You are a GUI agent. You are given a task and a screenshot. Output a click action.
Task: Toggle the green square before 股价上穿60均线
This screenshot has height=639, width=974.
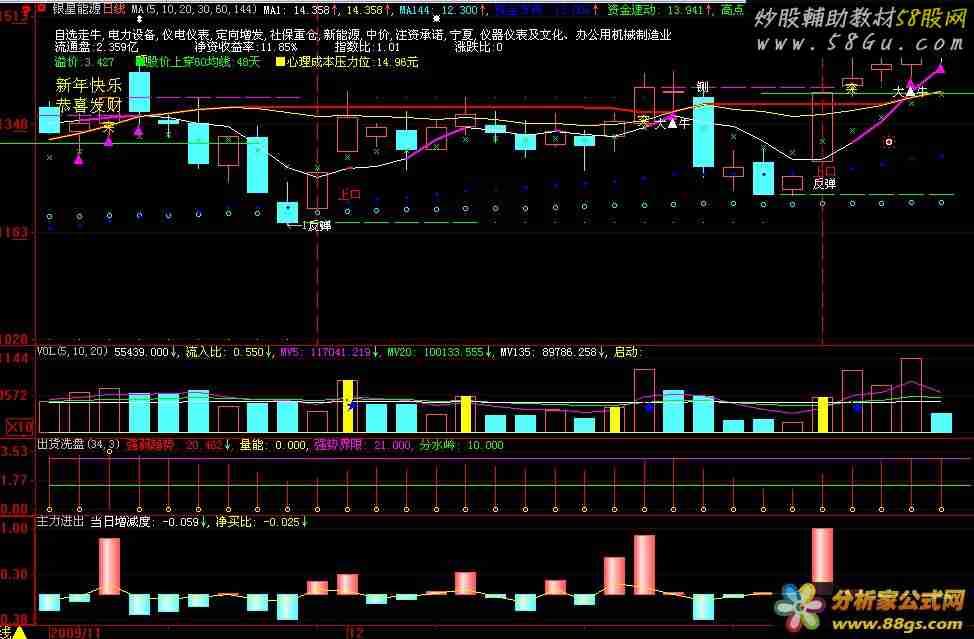click(139, 62)
